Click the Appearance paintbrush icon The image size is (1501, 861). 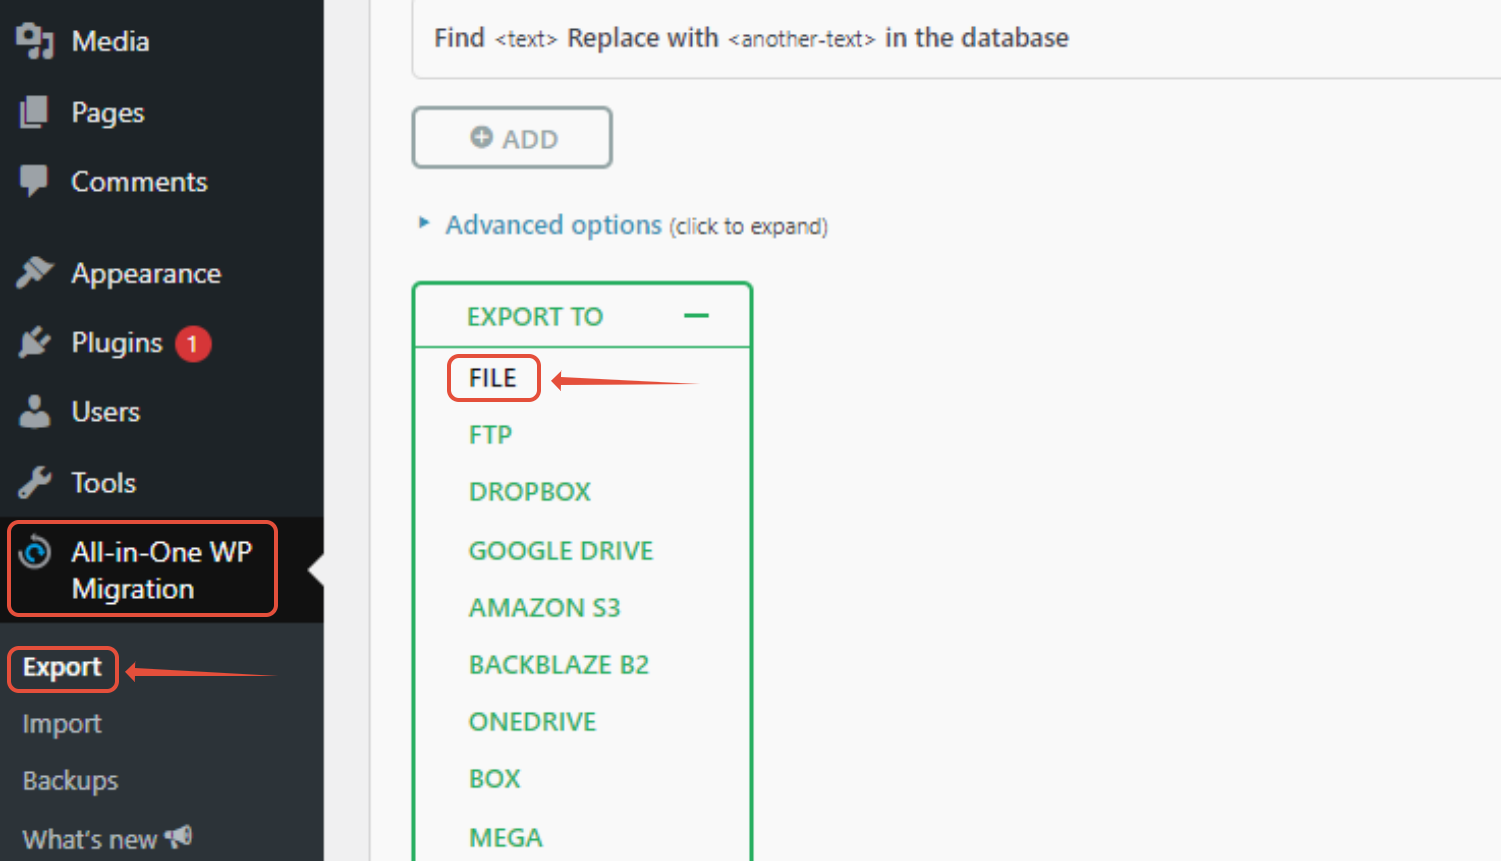[x=34, y=272]
